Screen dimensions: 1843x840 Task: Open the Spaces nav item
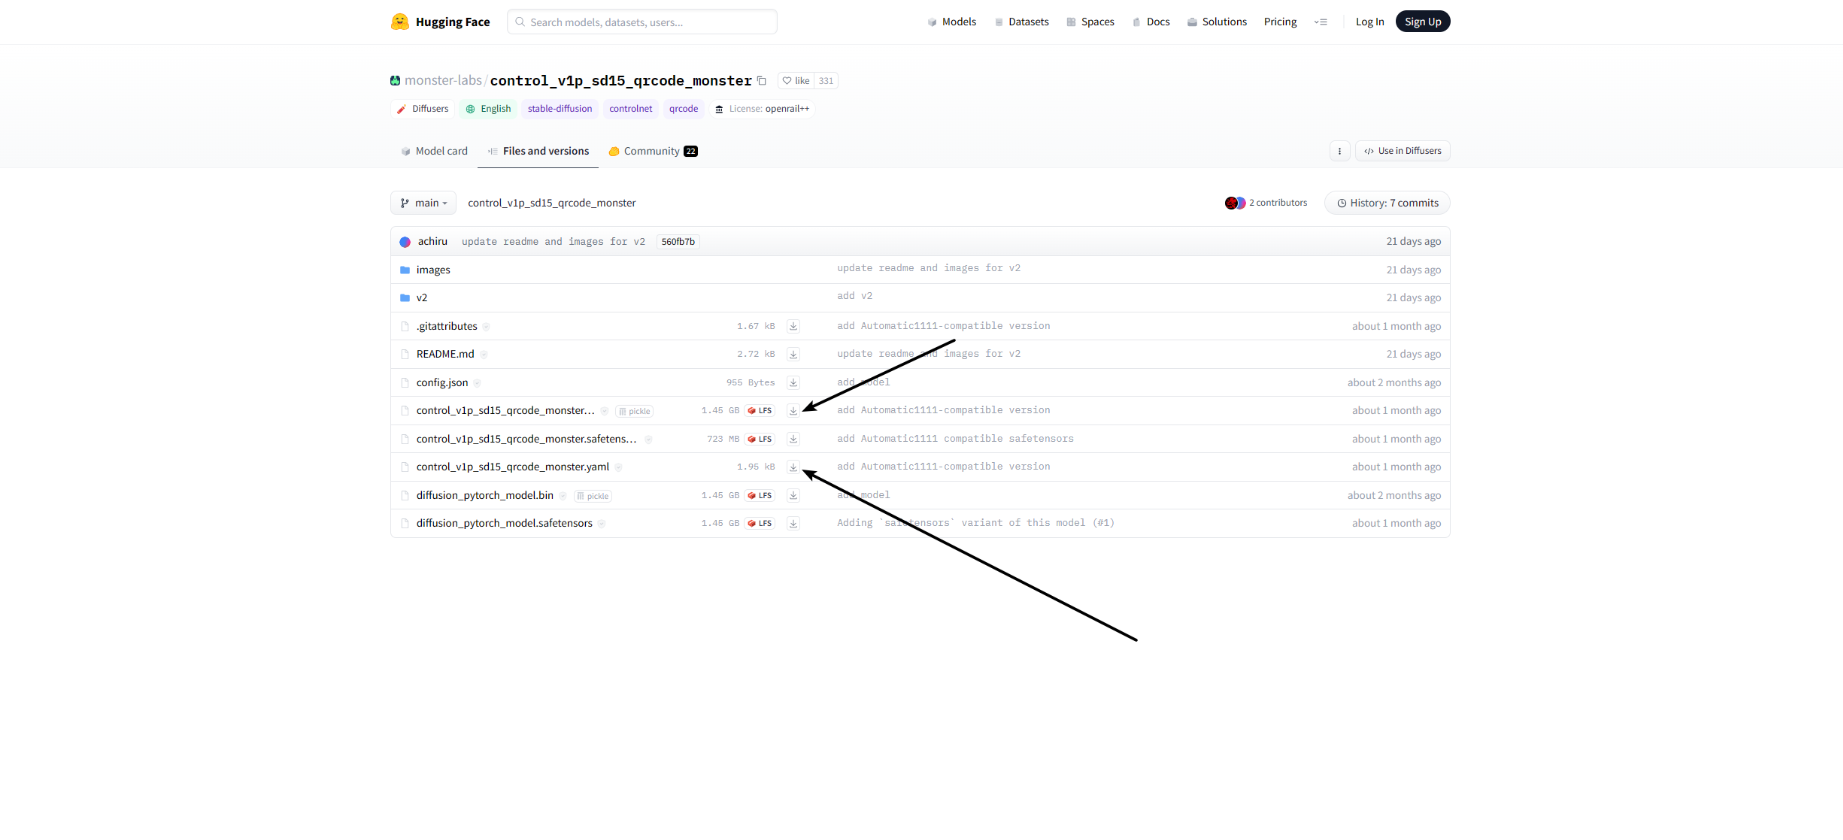point(1090,22)
